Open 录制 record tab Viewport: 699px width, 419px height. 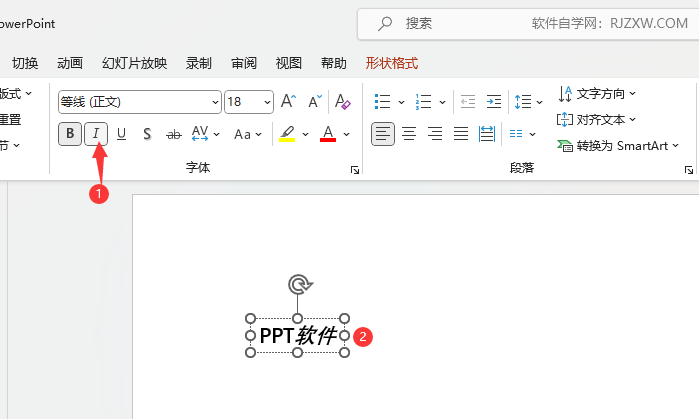199,63
